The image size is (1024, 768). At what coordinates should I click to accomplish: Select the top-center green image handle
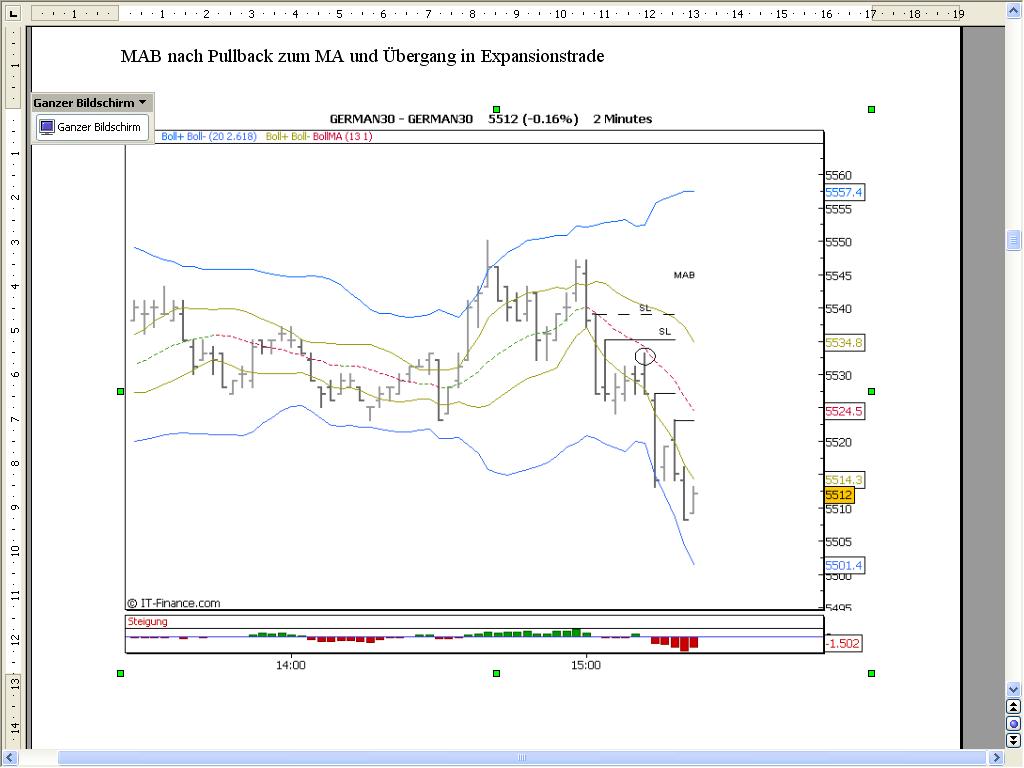[x=496, y=110]
